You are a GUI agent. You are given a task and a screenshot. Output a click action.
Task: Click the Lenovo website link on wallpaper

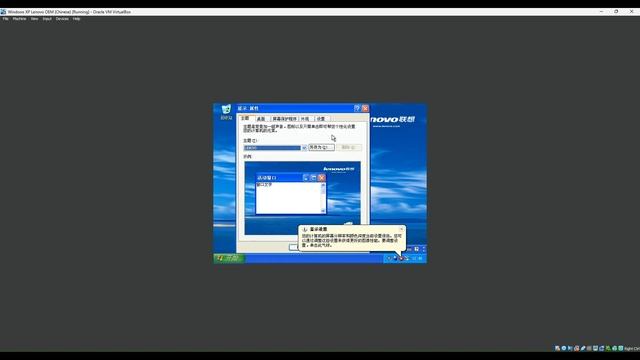point(386,127)
